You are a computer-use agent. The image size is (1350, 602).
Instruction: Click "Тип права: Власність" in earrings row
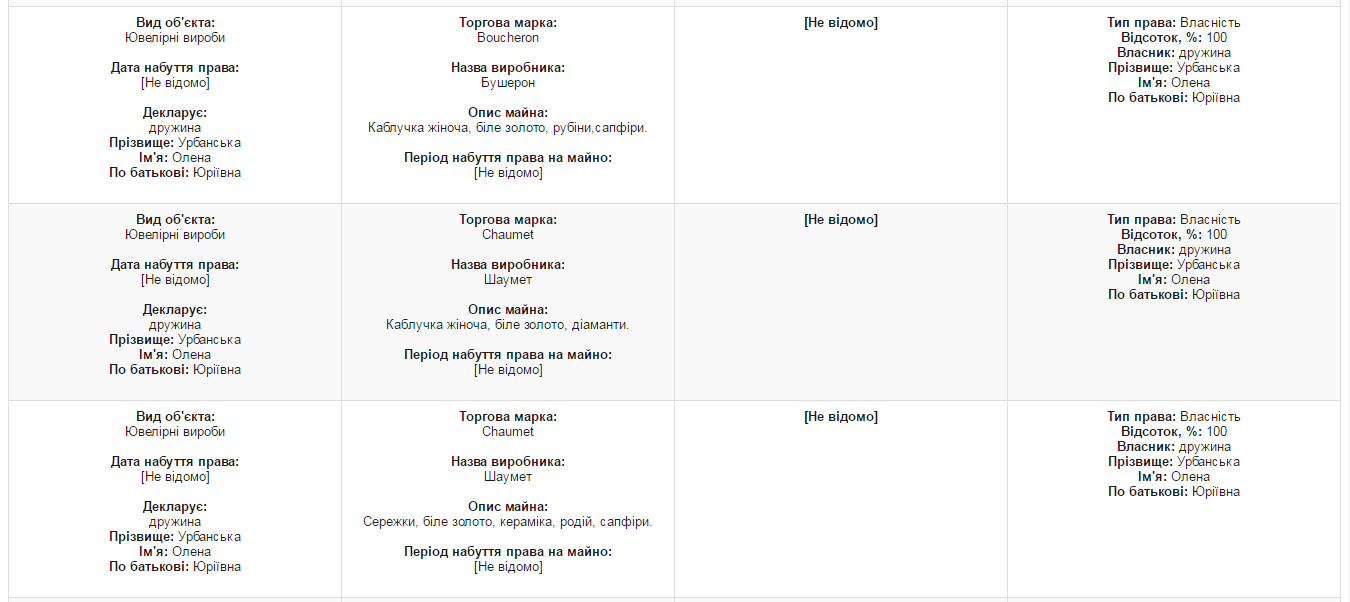point(1174,417)
